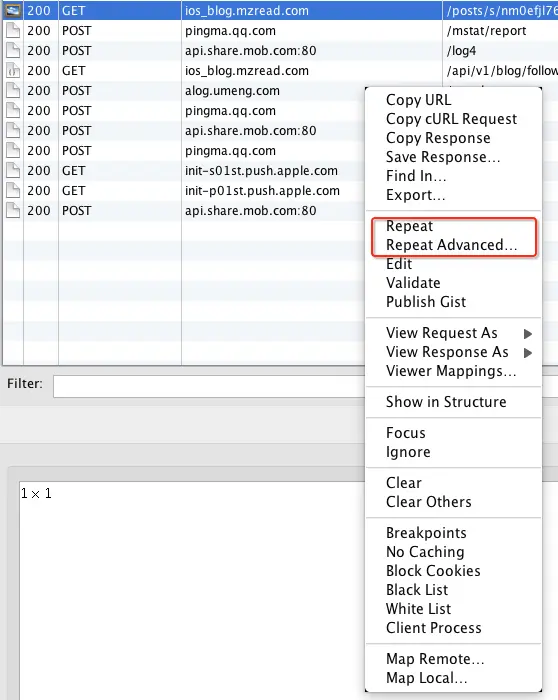
Task: Select Clear Others in the menu
Action: coord(429,502)
